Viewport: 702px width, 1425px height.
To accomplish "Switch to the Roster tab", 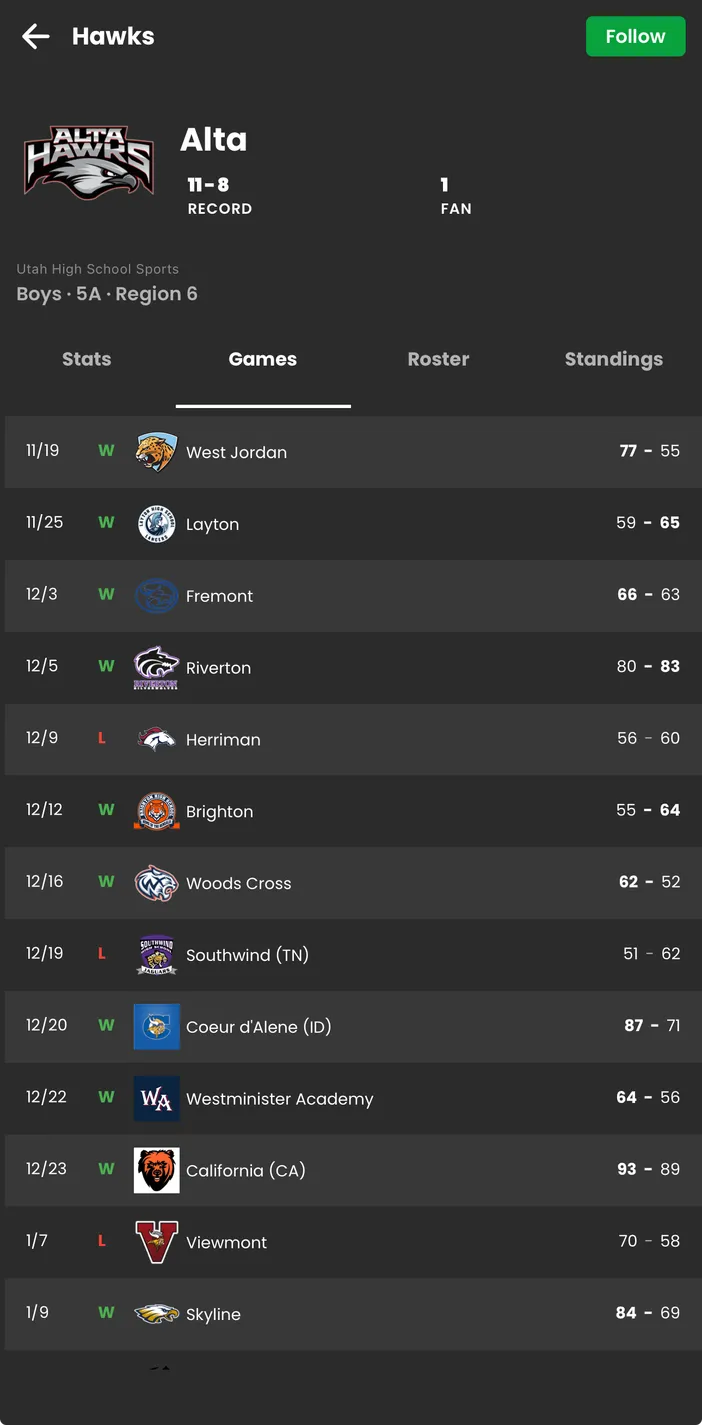I will (x=438, y=359).
